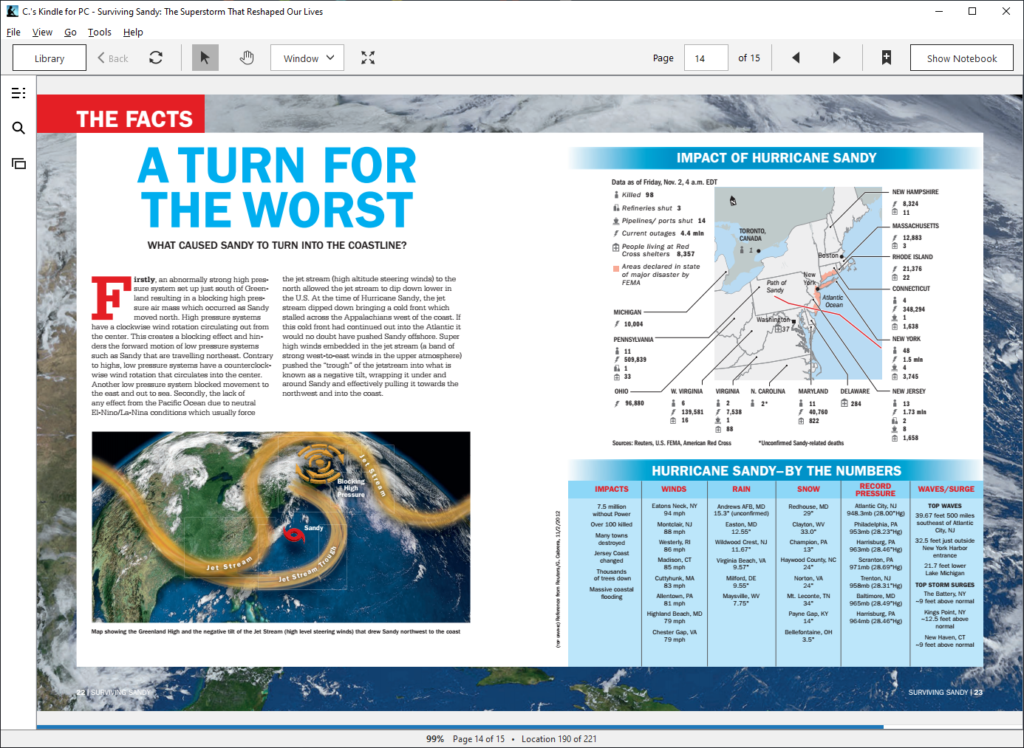
Task: Click the 'MASSACHUSETTS' map label
Action: click(916, 226)
